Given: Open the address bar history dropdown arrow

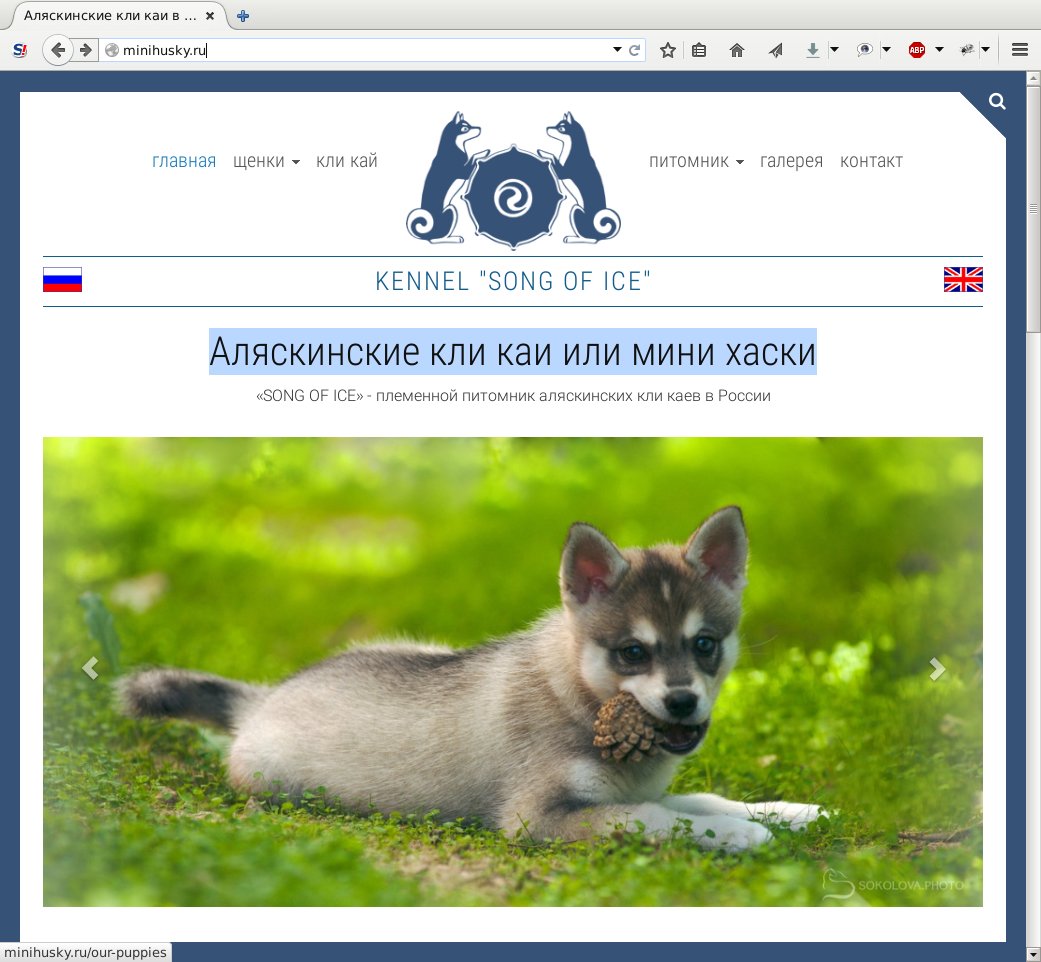Looking at the screenshot, I should (x=617, y=50).
